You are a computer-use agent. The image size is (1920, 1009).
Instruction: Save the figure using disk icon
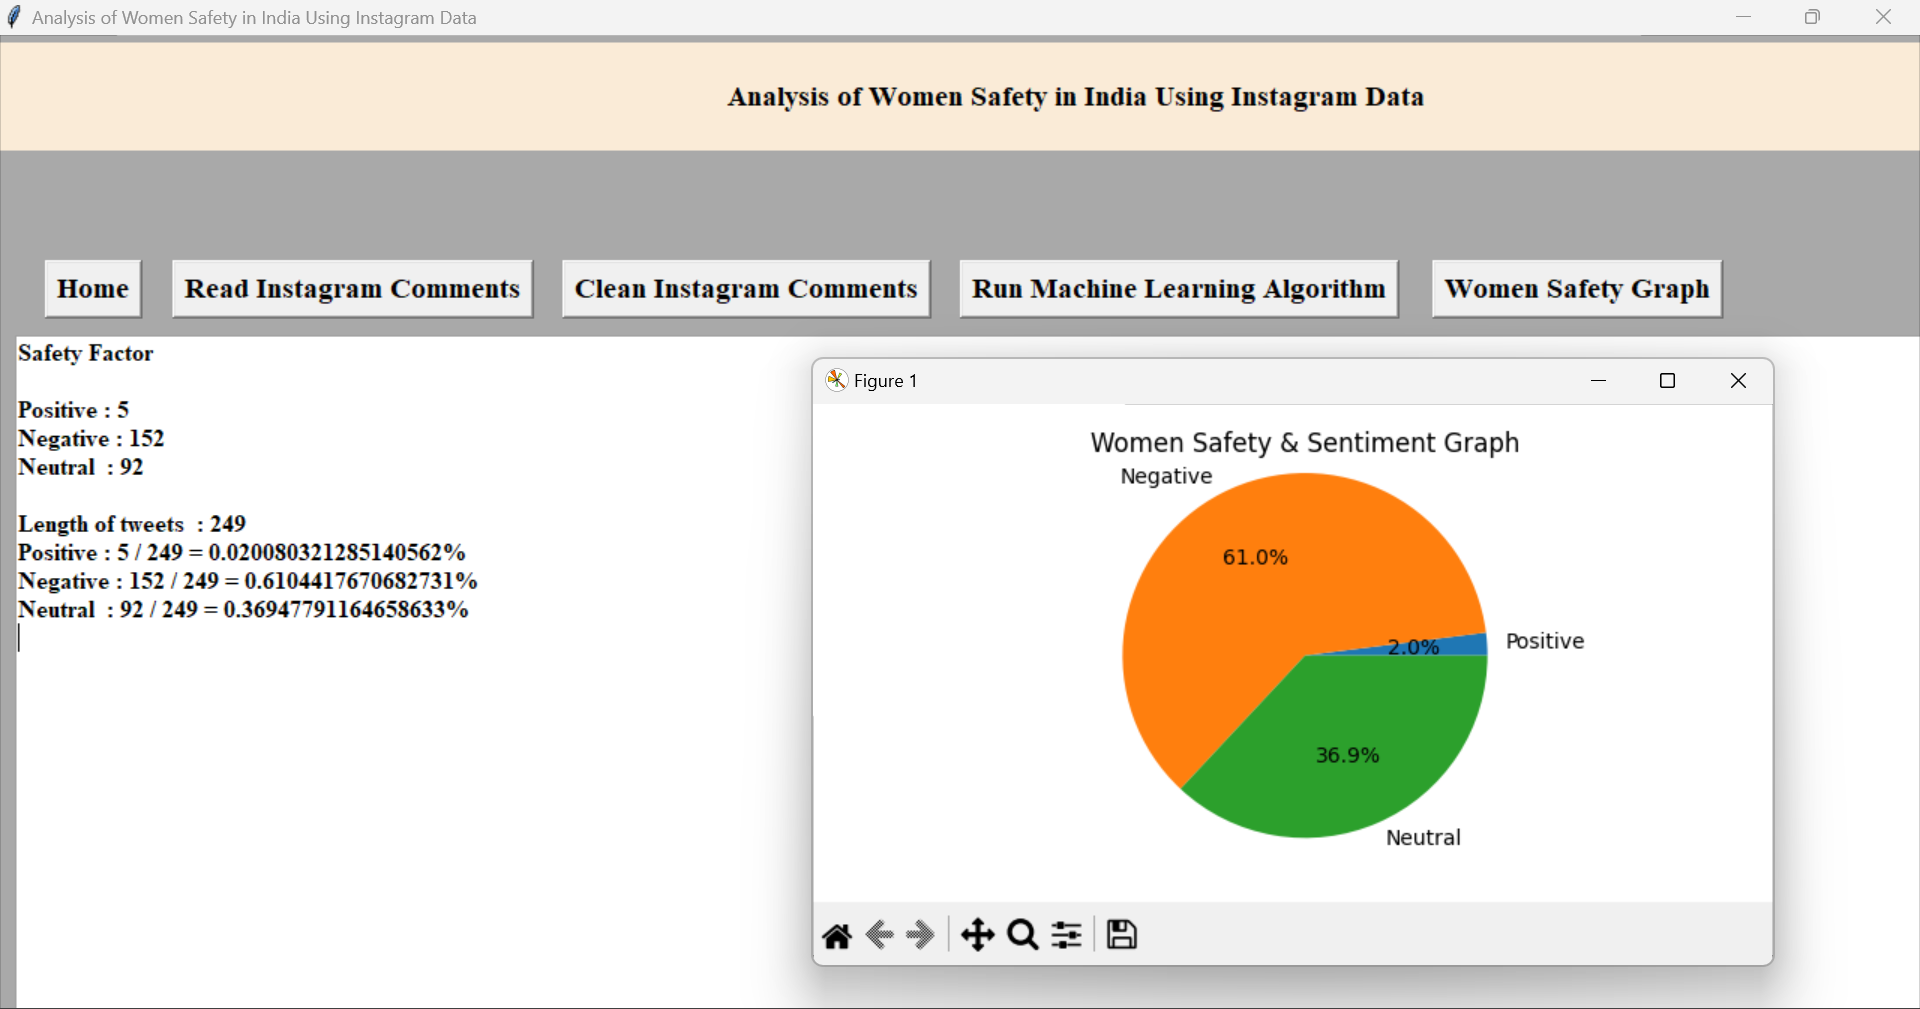point(1122,934)
